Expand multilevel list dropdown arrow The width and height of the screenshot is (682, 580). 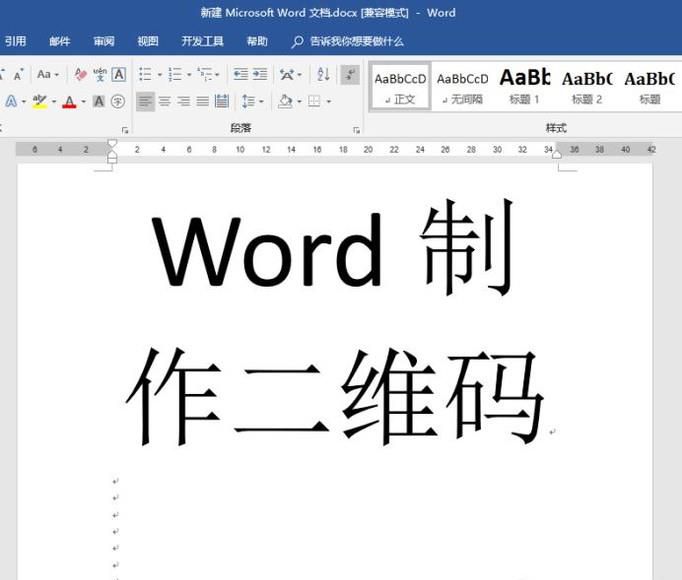coord(217,75)
